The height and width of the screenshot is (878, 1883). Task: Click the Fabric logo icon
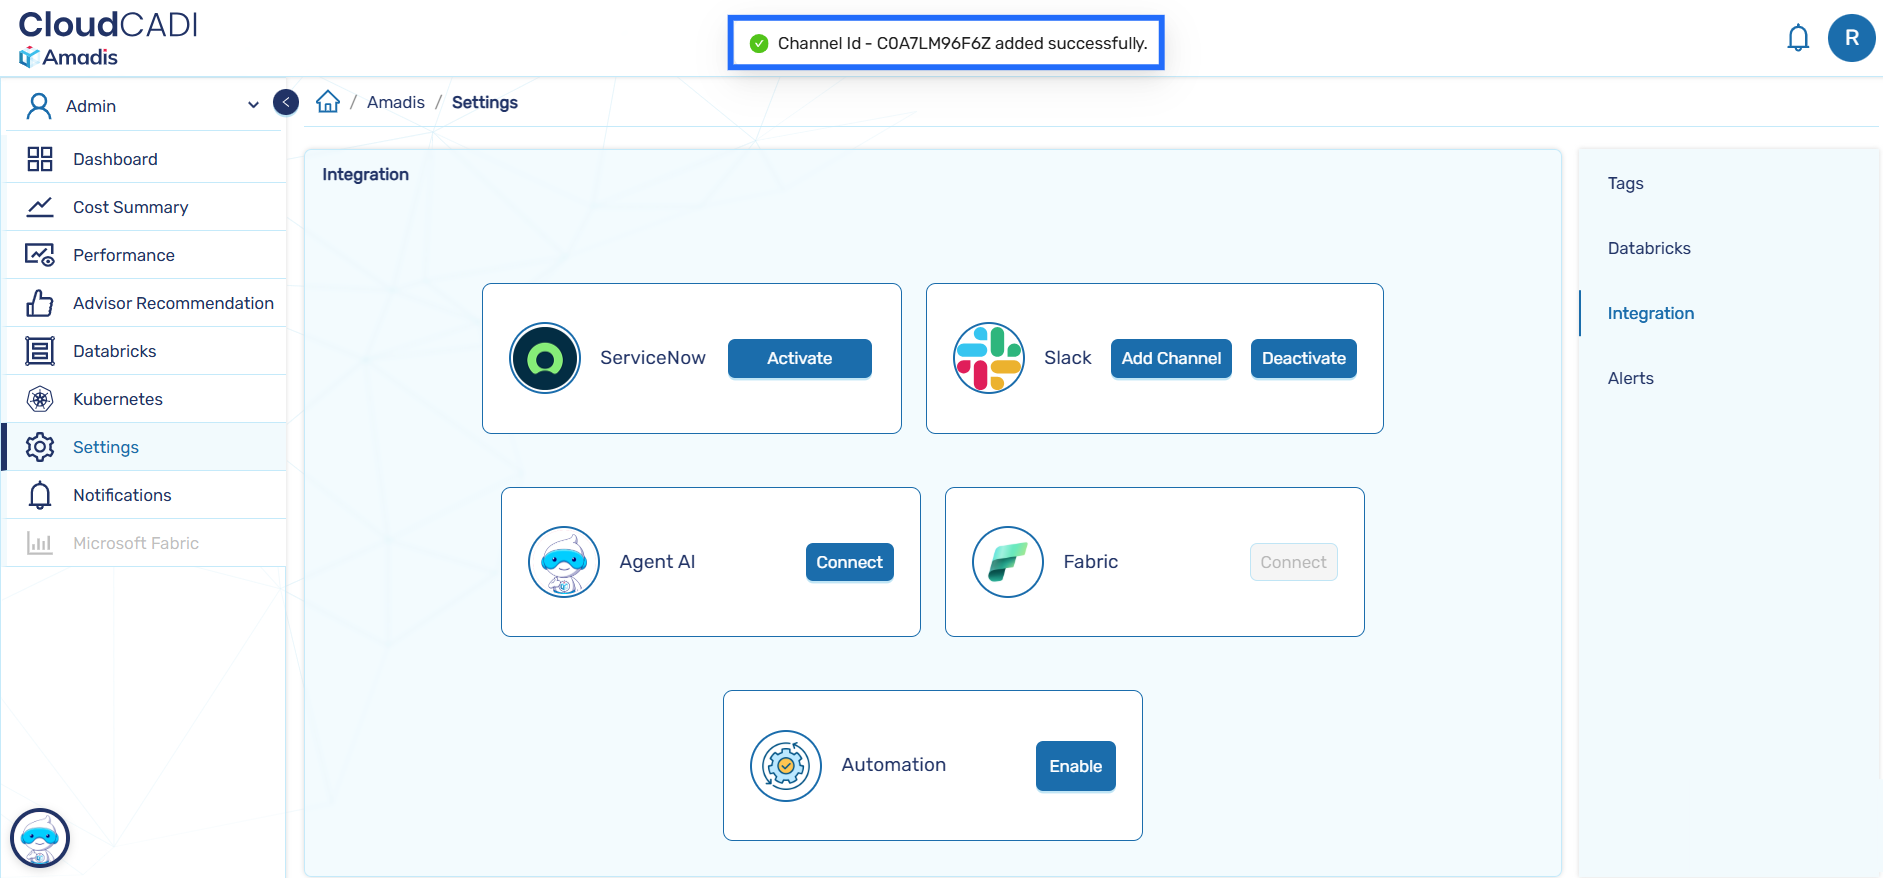[x=1007, y=562]
